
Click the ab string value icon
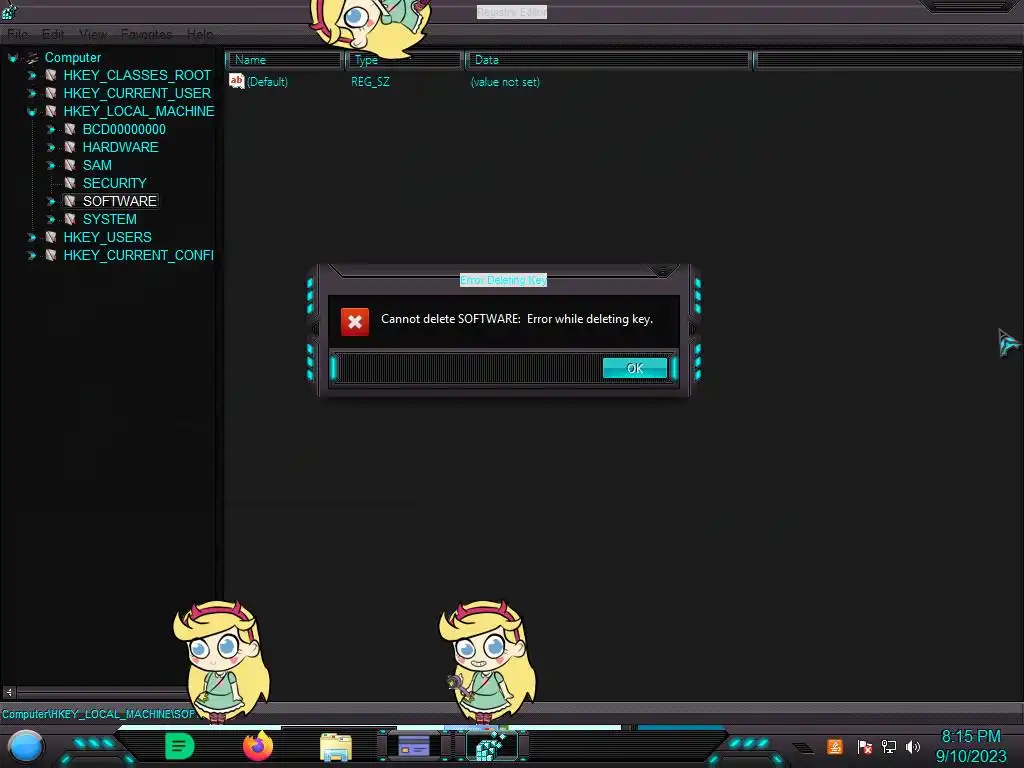(x=236, y=81)
